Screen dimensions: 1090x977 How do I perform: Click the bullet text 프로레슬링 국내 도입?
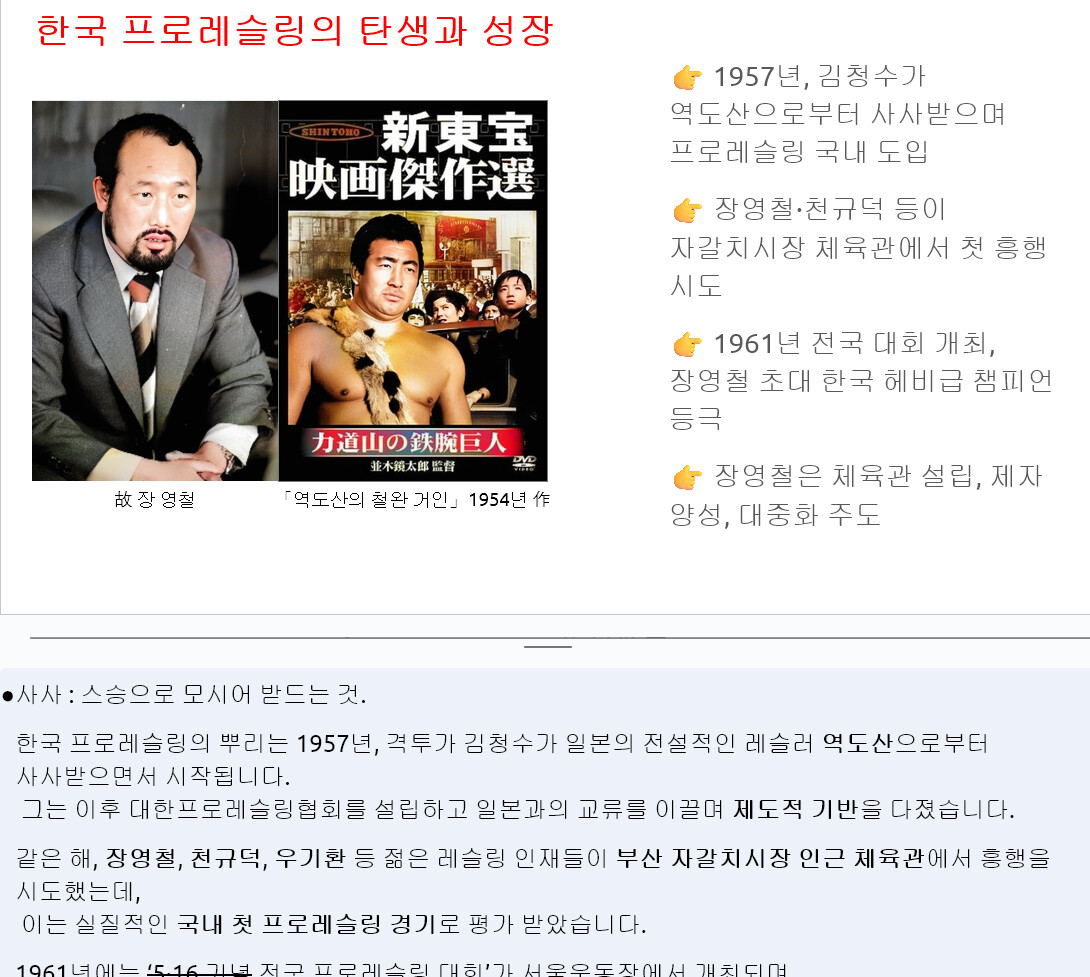click(799, 152)
